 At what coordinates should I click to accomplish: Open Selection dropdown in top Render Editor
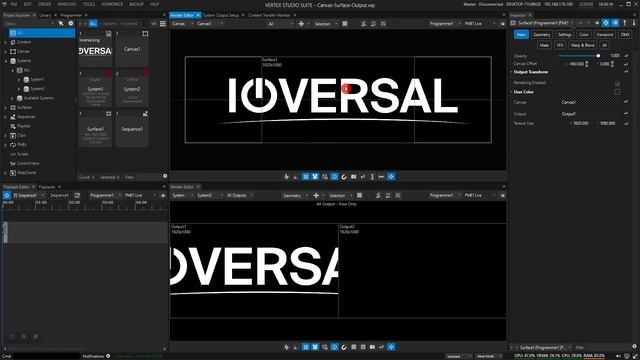click(325, 24)
